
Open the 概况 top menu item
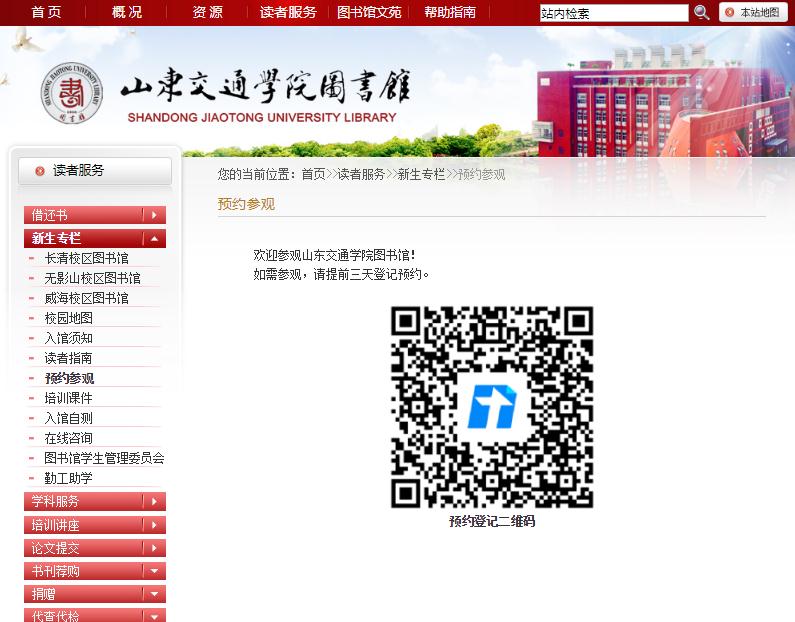click(127, 12)
